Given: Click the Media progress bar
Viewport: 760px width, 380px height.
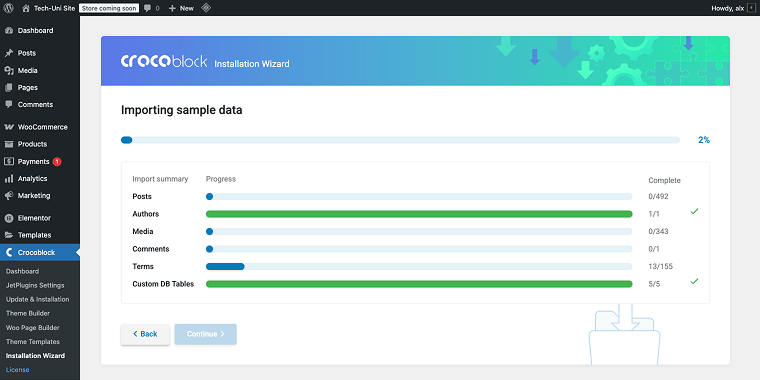Looking at the screenshot, I should (419, 231).
